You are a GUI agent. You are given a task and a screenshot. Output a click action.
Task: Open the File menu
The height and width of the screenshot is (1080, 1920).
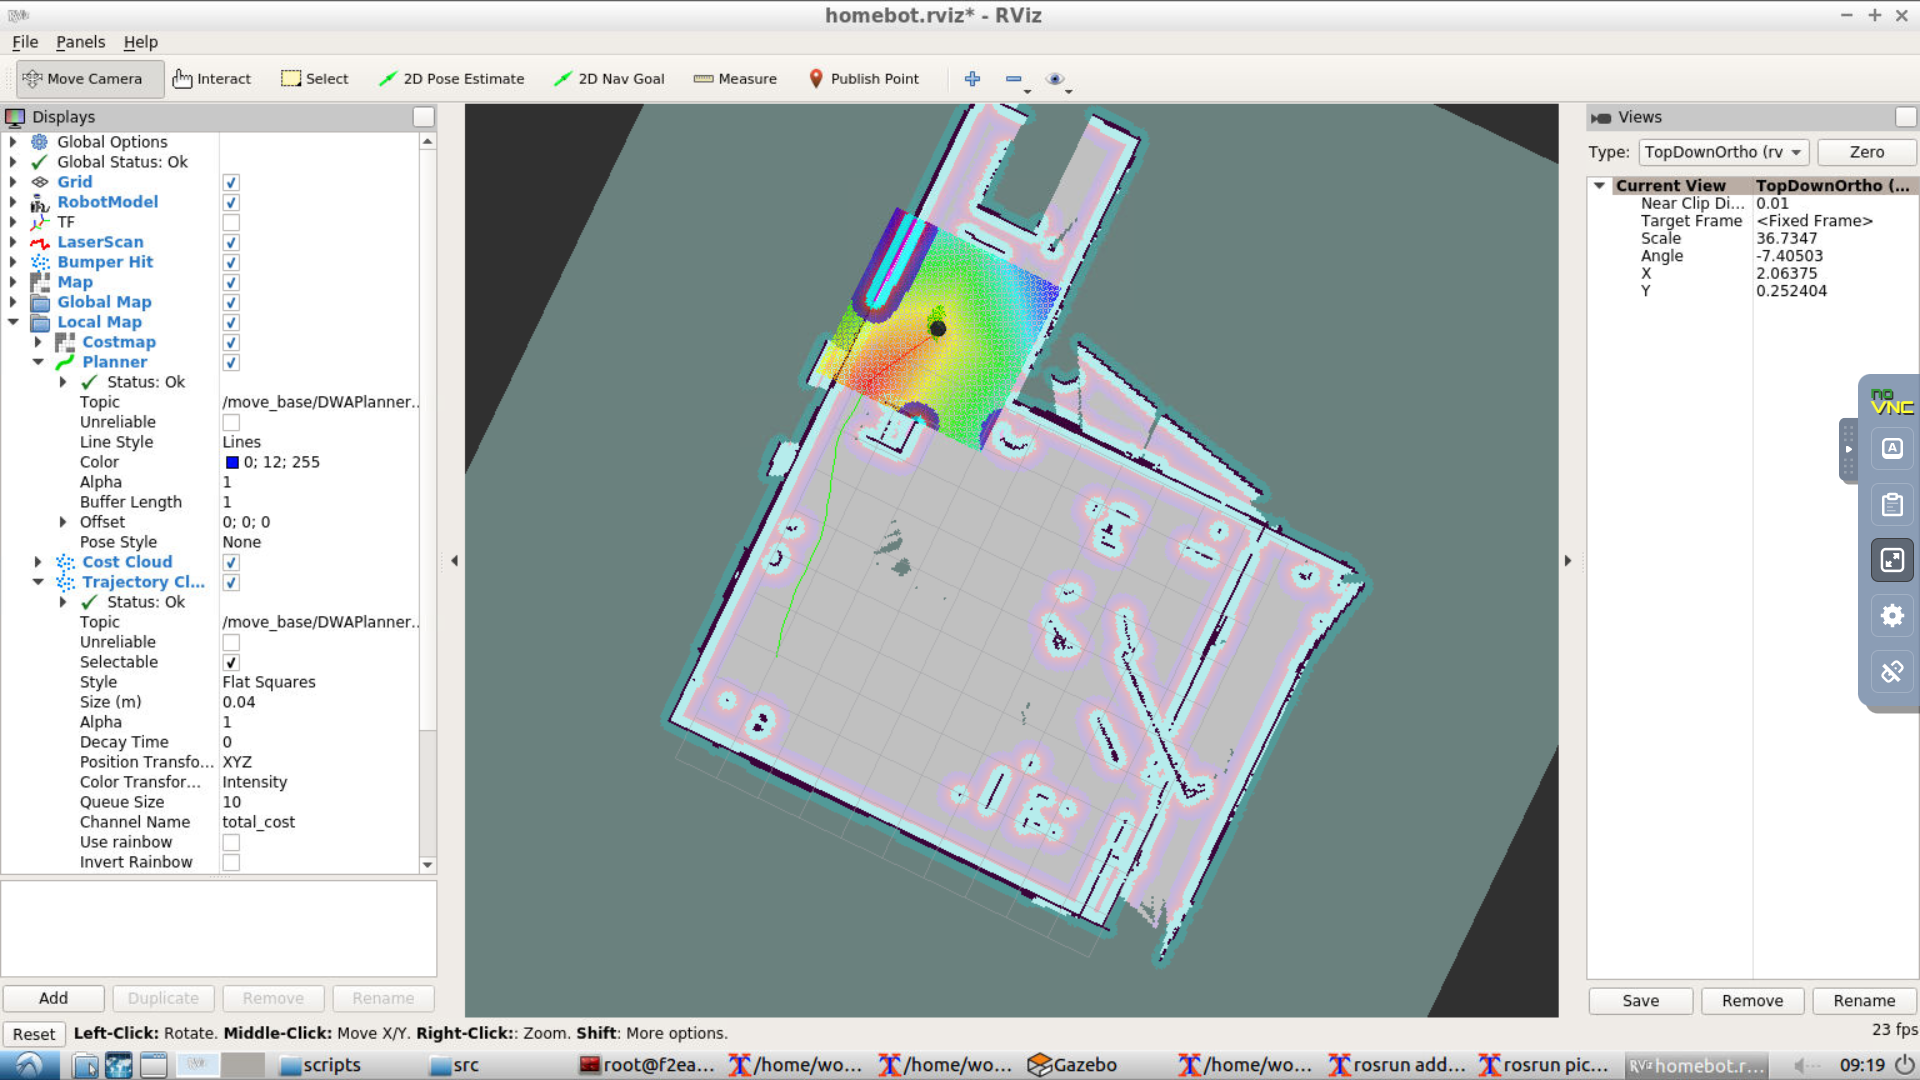pos(24,42)
